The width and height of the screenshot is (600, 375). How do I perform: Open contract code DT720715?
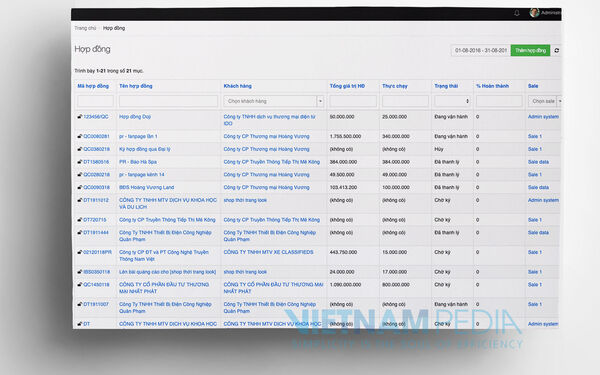(95, 220)
